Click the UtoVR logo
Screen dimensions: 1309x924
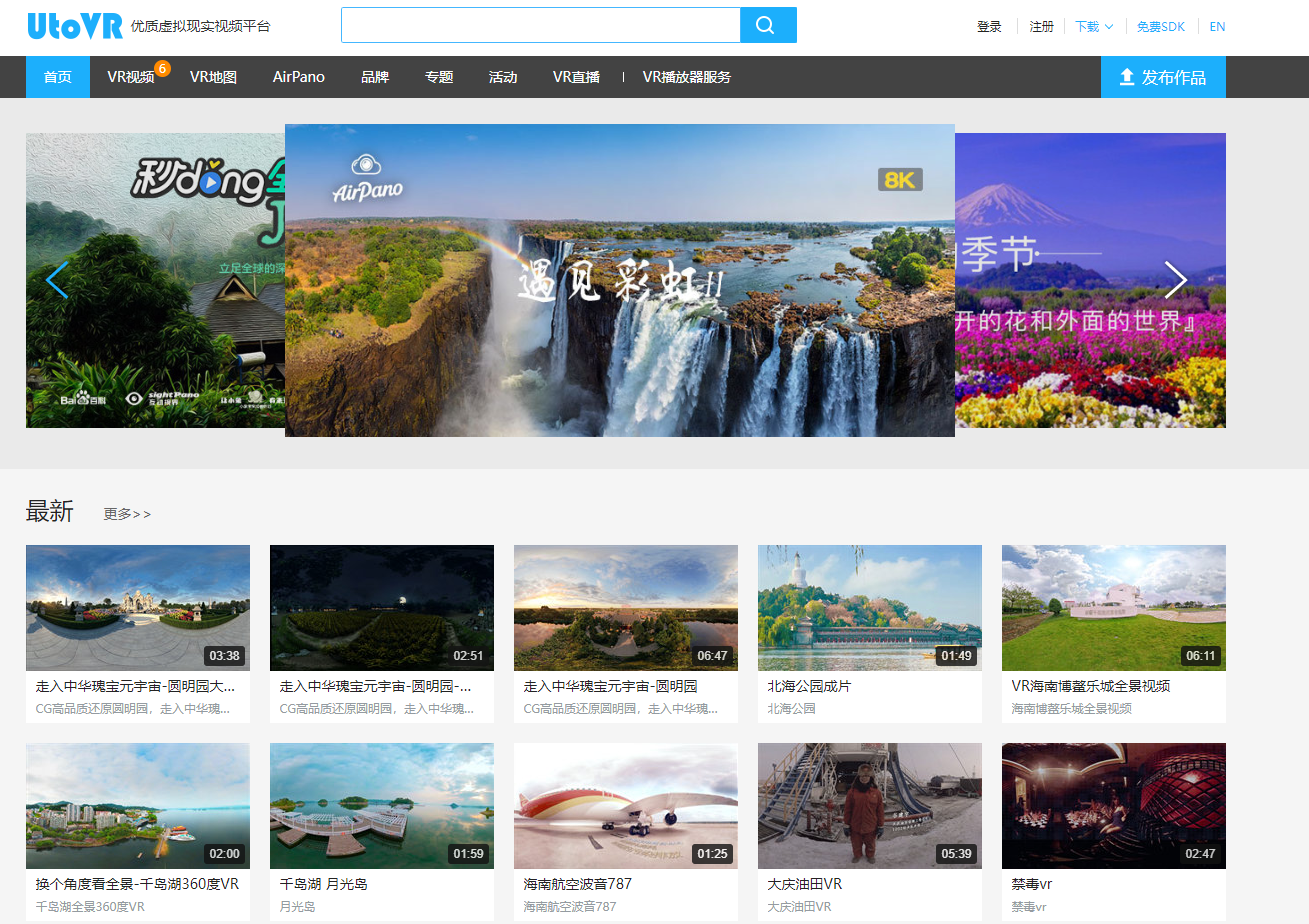[75, 26]
